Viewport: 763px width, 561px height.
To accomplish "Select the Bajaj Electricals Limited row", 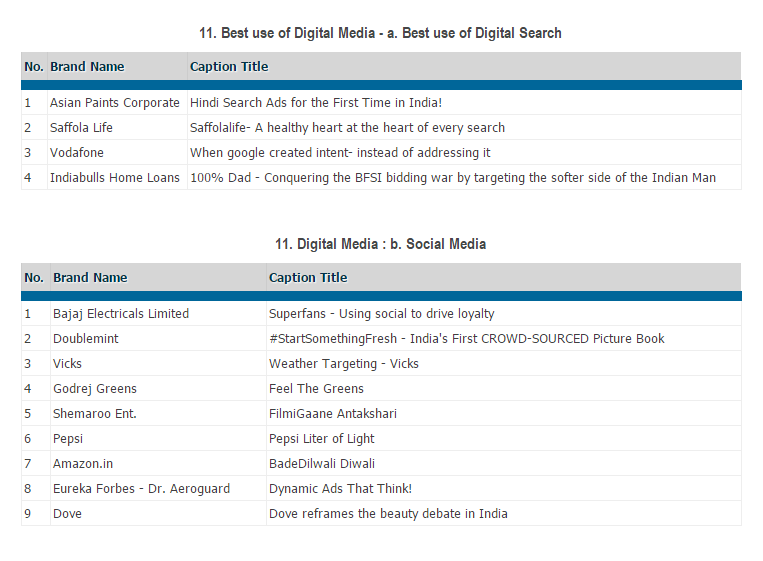I will (121, 314).
